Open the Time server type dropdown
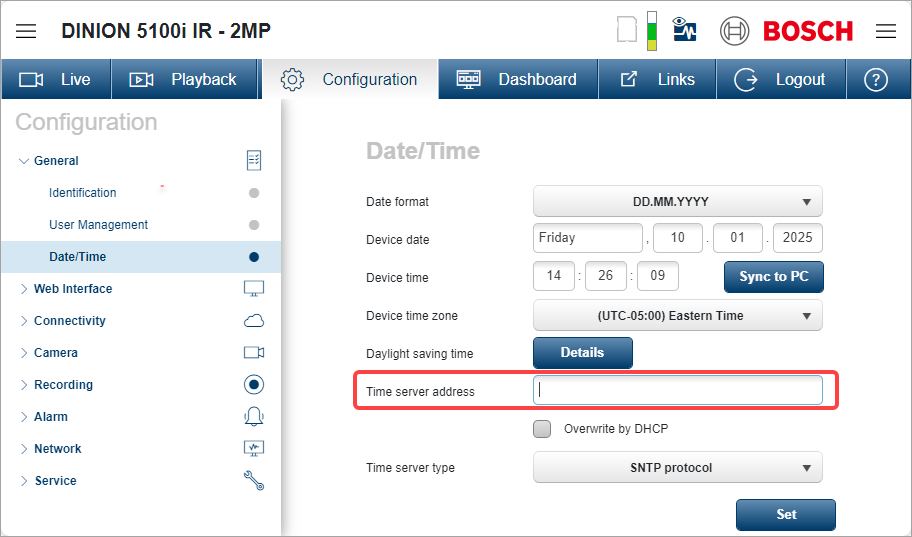The height and width of the screenshot is (537, 912). point(677,467)
